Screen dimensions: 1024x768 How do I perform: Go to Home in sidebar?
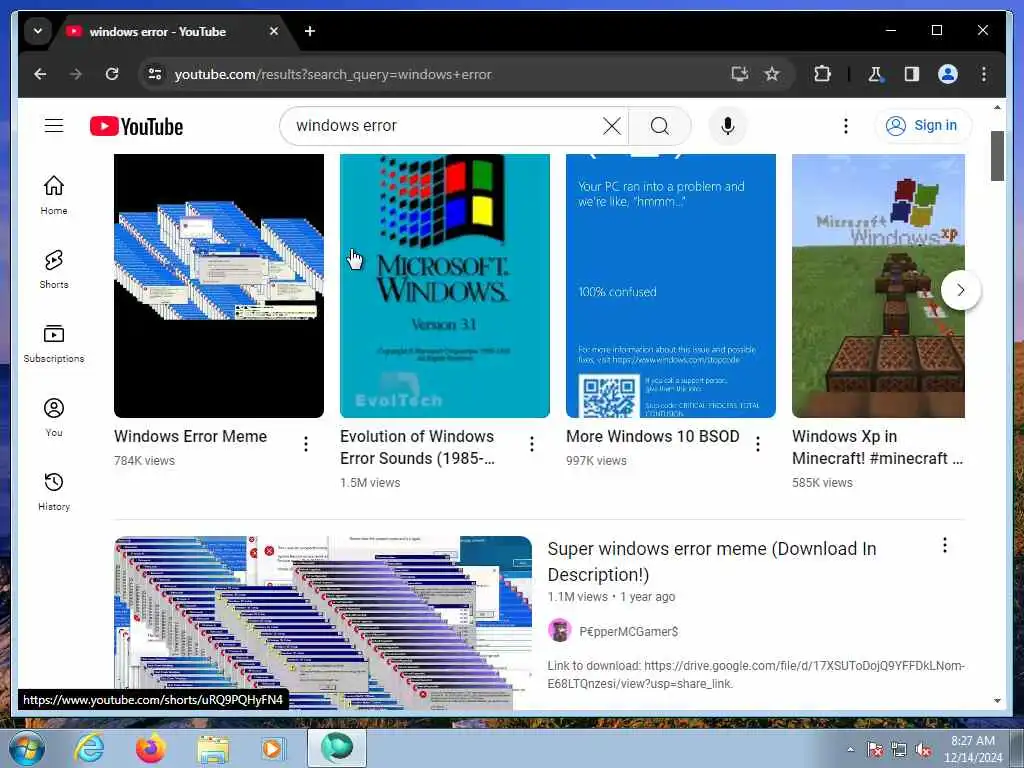click(x=54, y=195)
